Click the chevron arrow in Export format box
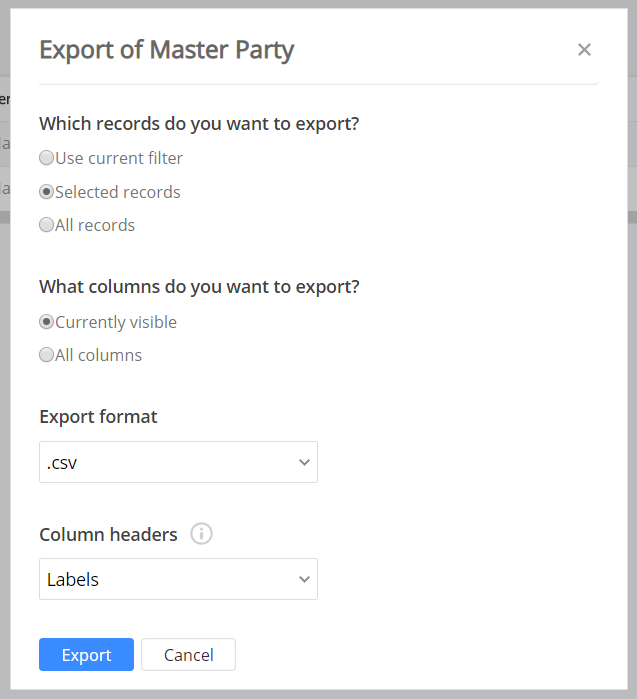Image resolution: width=637 pixels, height=699 pixels. click(x=304, y=462)
